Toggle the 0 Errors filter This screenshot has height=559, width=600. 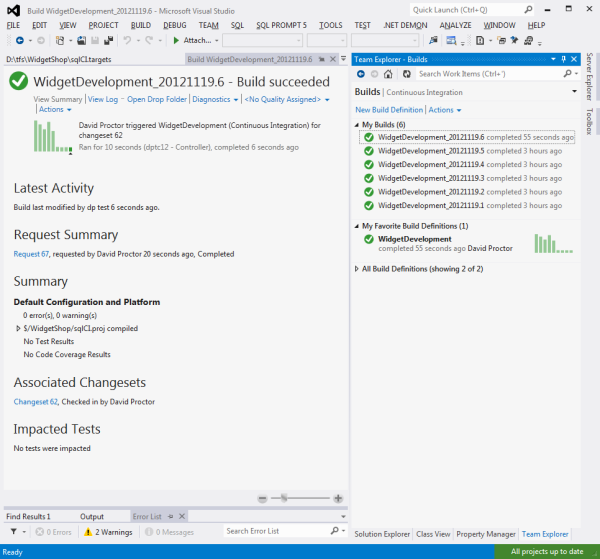[54, 531]
